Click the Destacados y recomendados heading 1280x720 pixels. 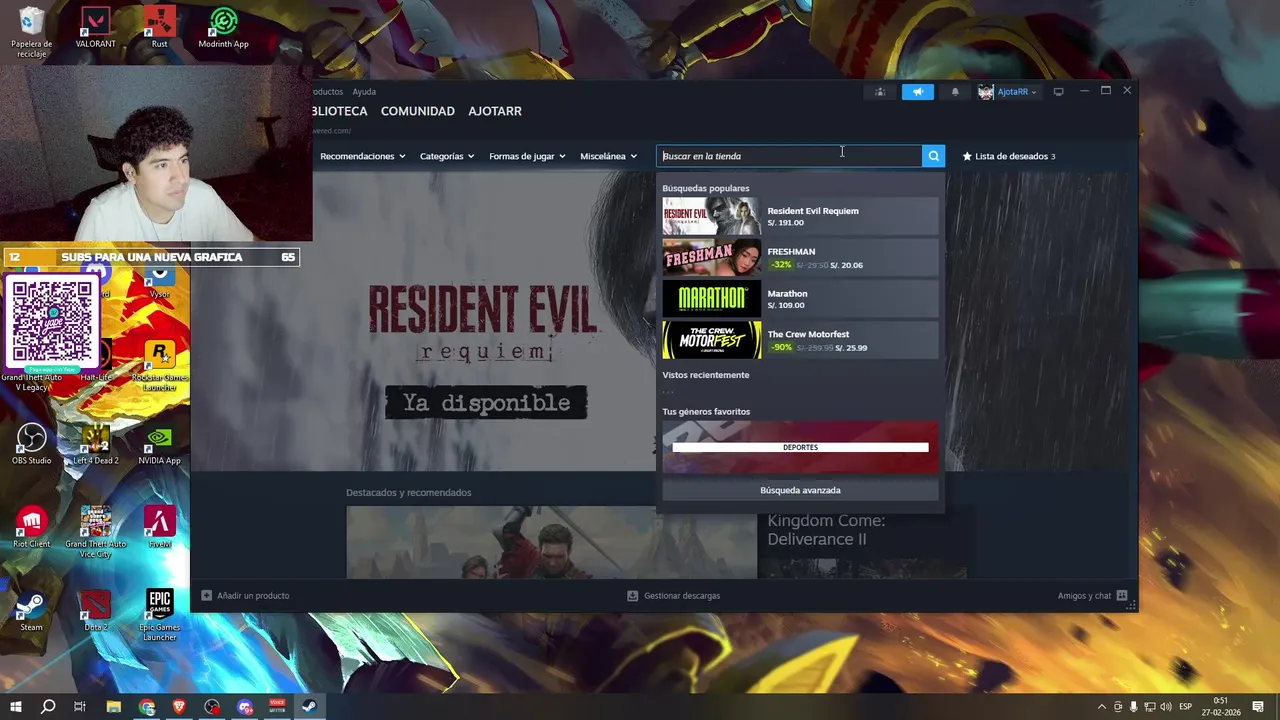(x=408, y=492)
